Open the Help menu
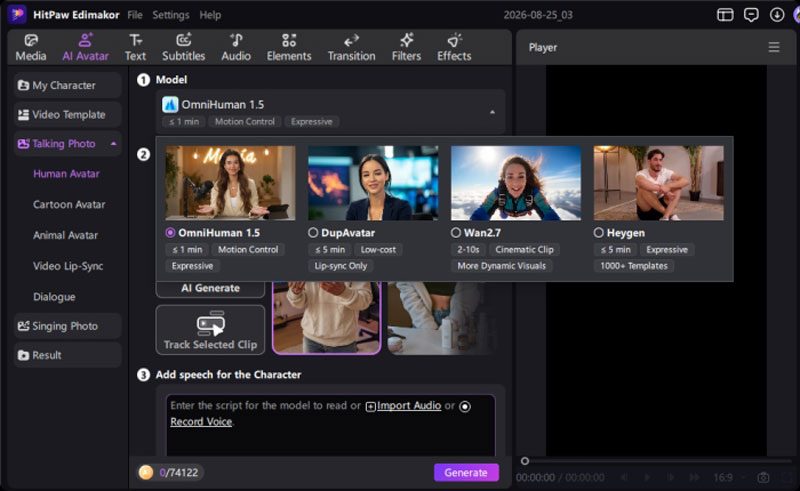 (x=210, y=15)
